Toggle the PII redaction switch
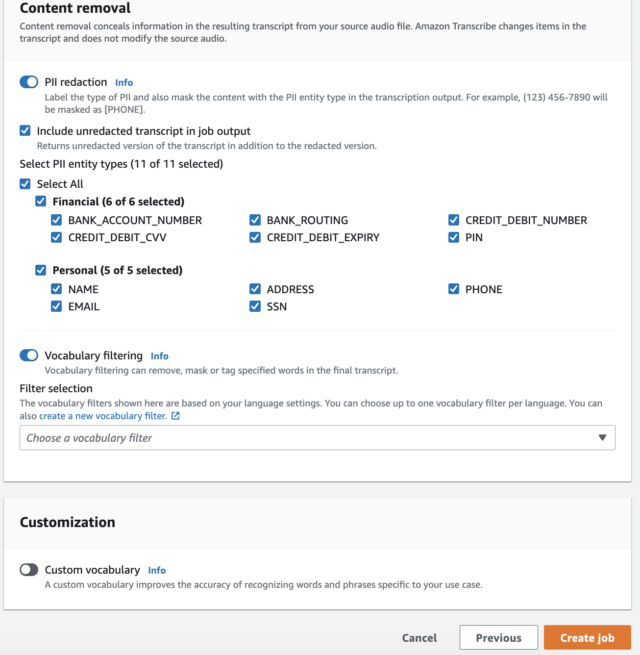This screenshot has height=655, width=640. click(x=29, y=82)
